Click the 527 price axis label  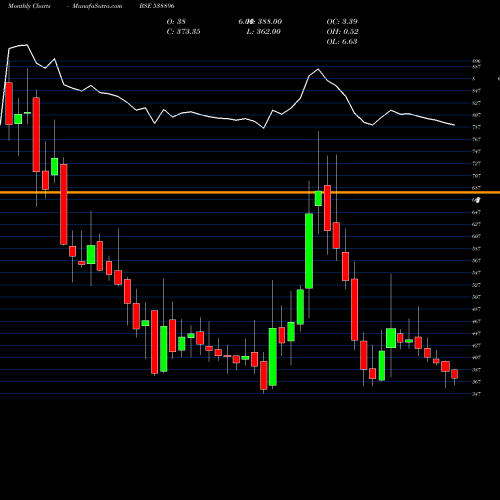tap(476, 285)
